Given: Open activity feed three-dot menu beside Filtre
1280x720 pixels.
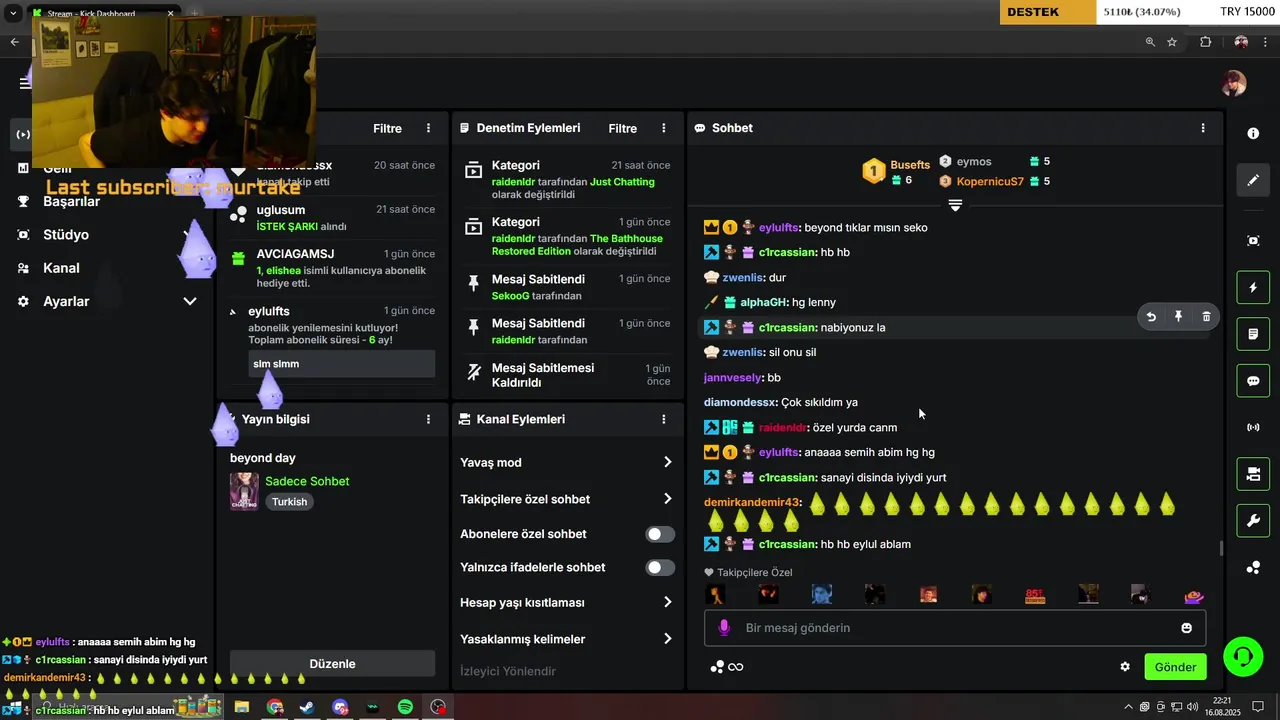Looking at the screenshot, I should 428,128.
